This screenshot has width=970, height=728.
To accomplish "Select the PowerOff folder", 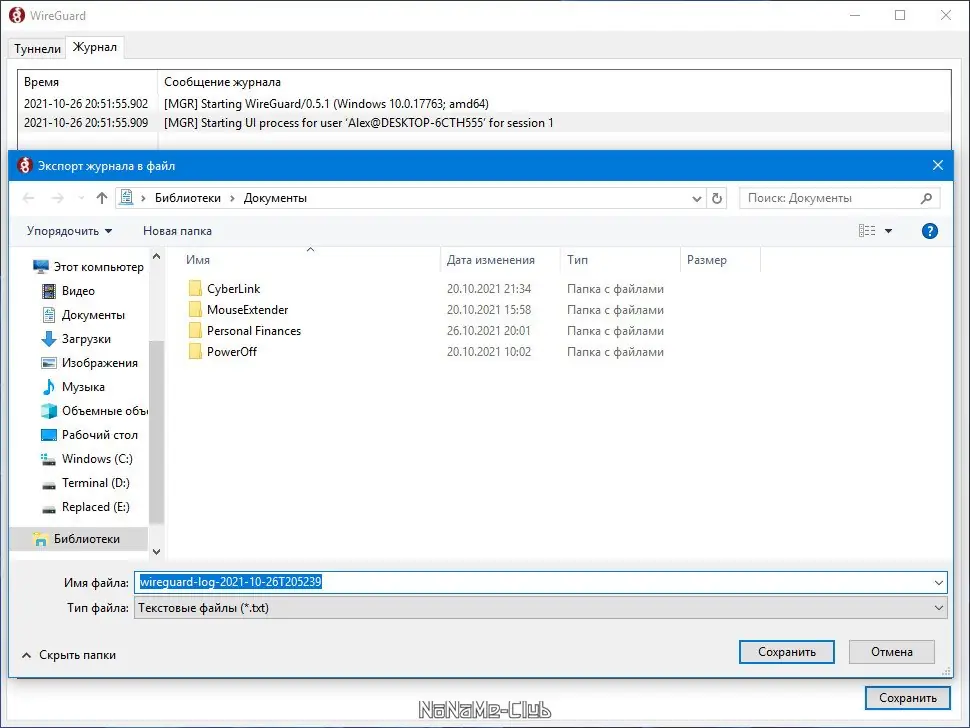I will (222, 352).
